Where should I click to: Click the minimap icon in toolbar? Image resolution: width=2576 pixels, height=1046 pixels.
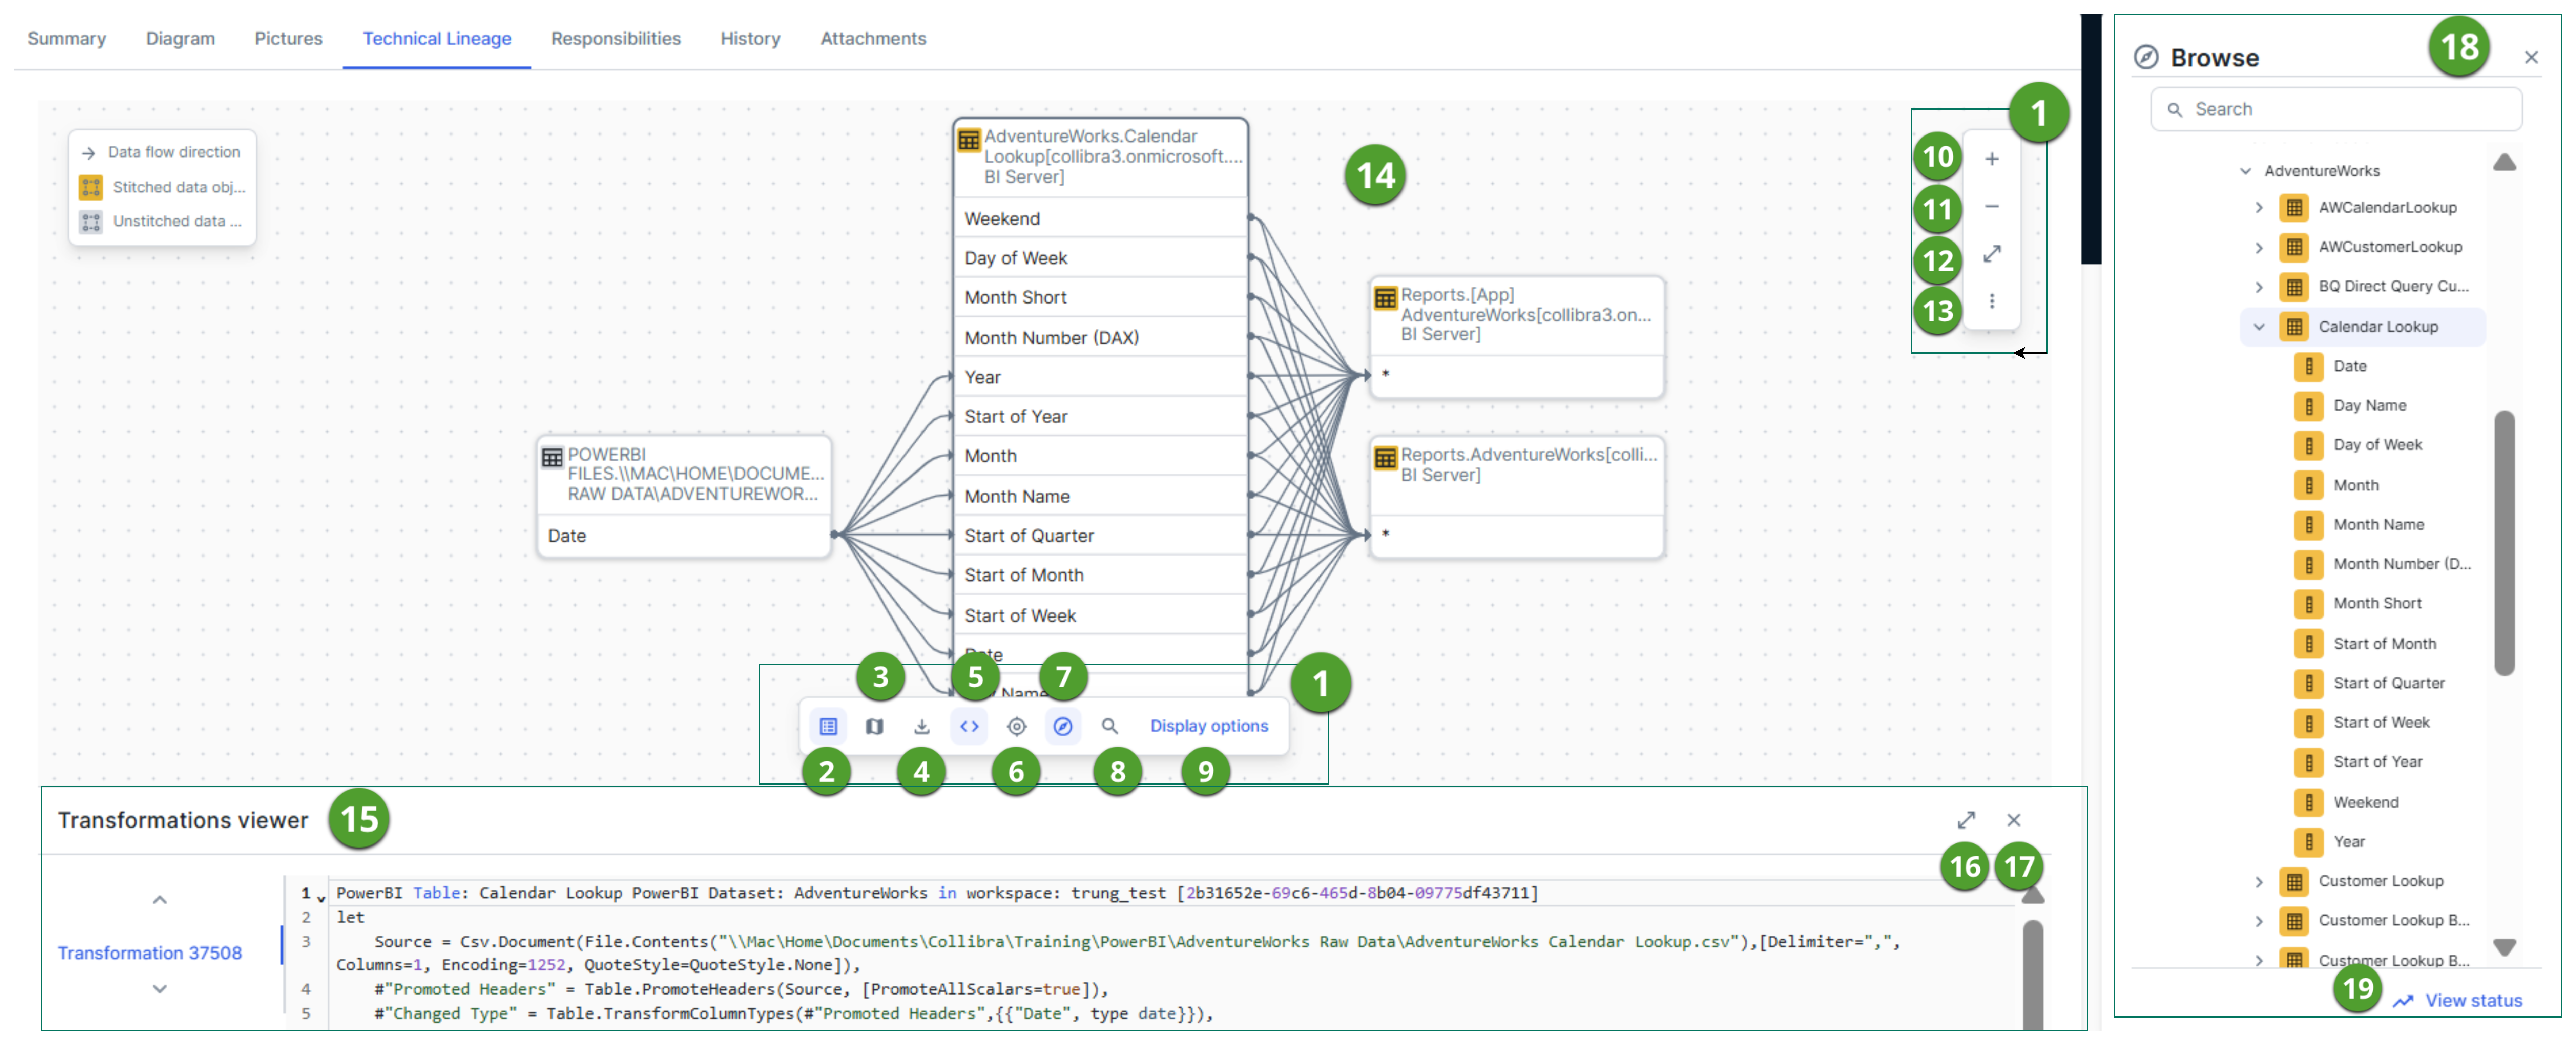pos(875,726)
